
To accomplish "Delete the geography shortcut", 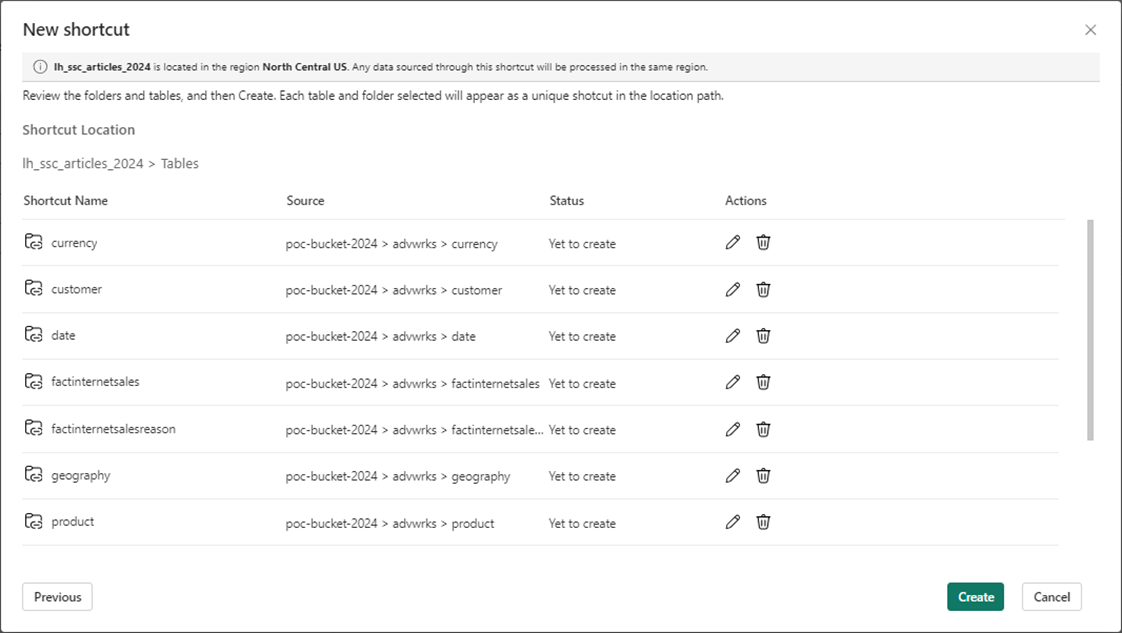I will pos(763,476).
